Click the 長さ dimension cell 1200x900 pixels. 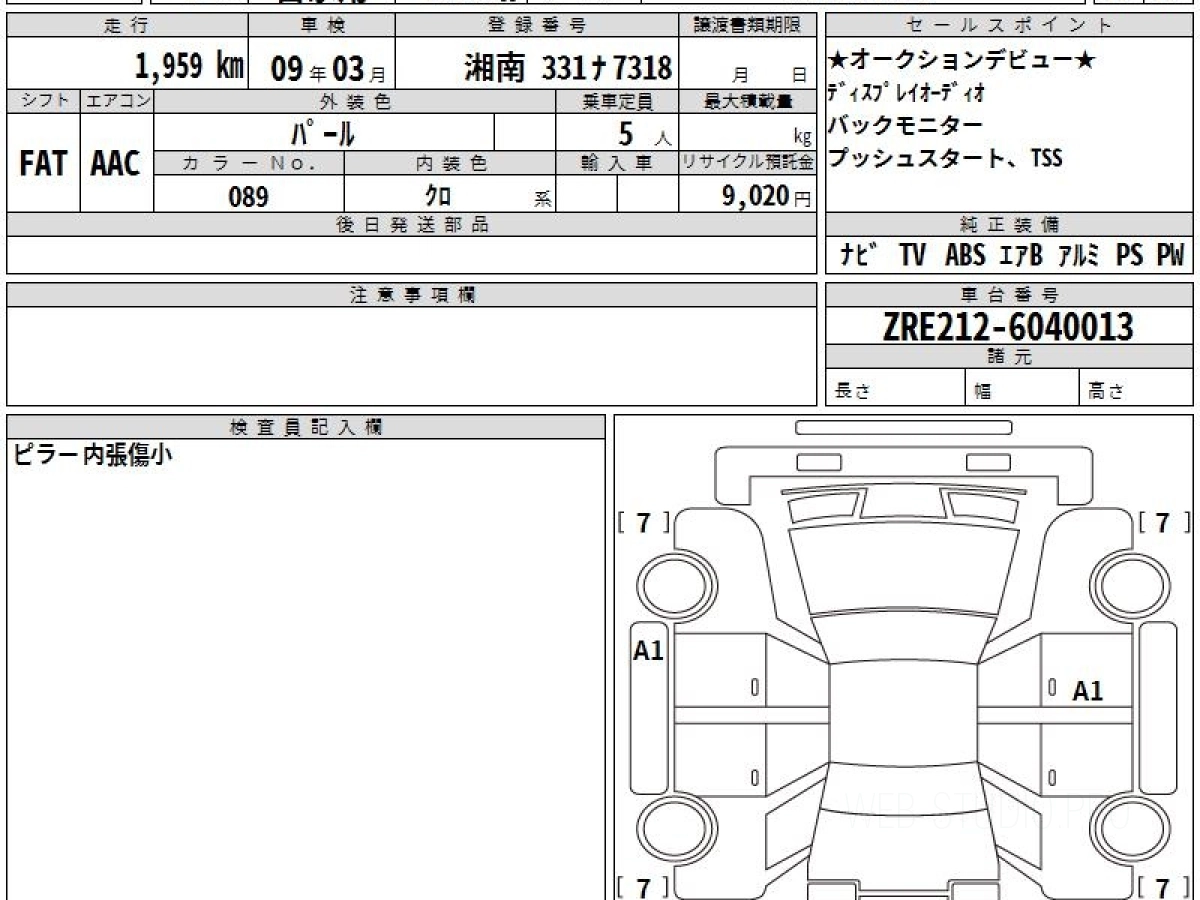pyautogui.click(x=896, y=388)
